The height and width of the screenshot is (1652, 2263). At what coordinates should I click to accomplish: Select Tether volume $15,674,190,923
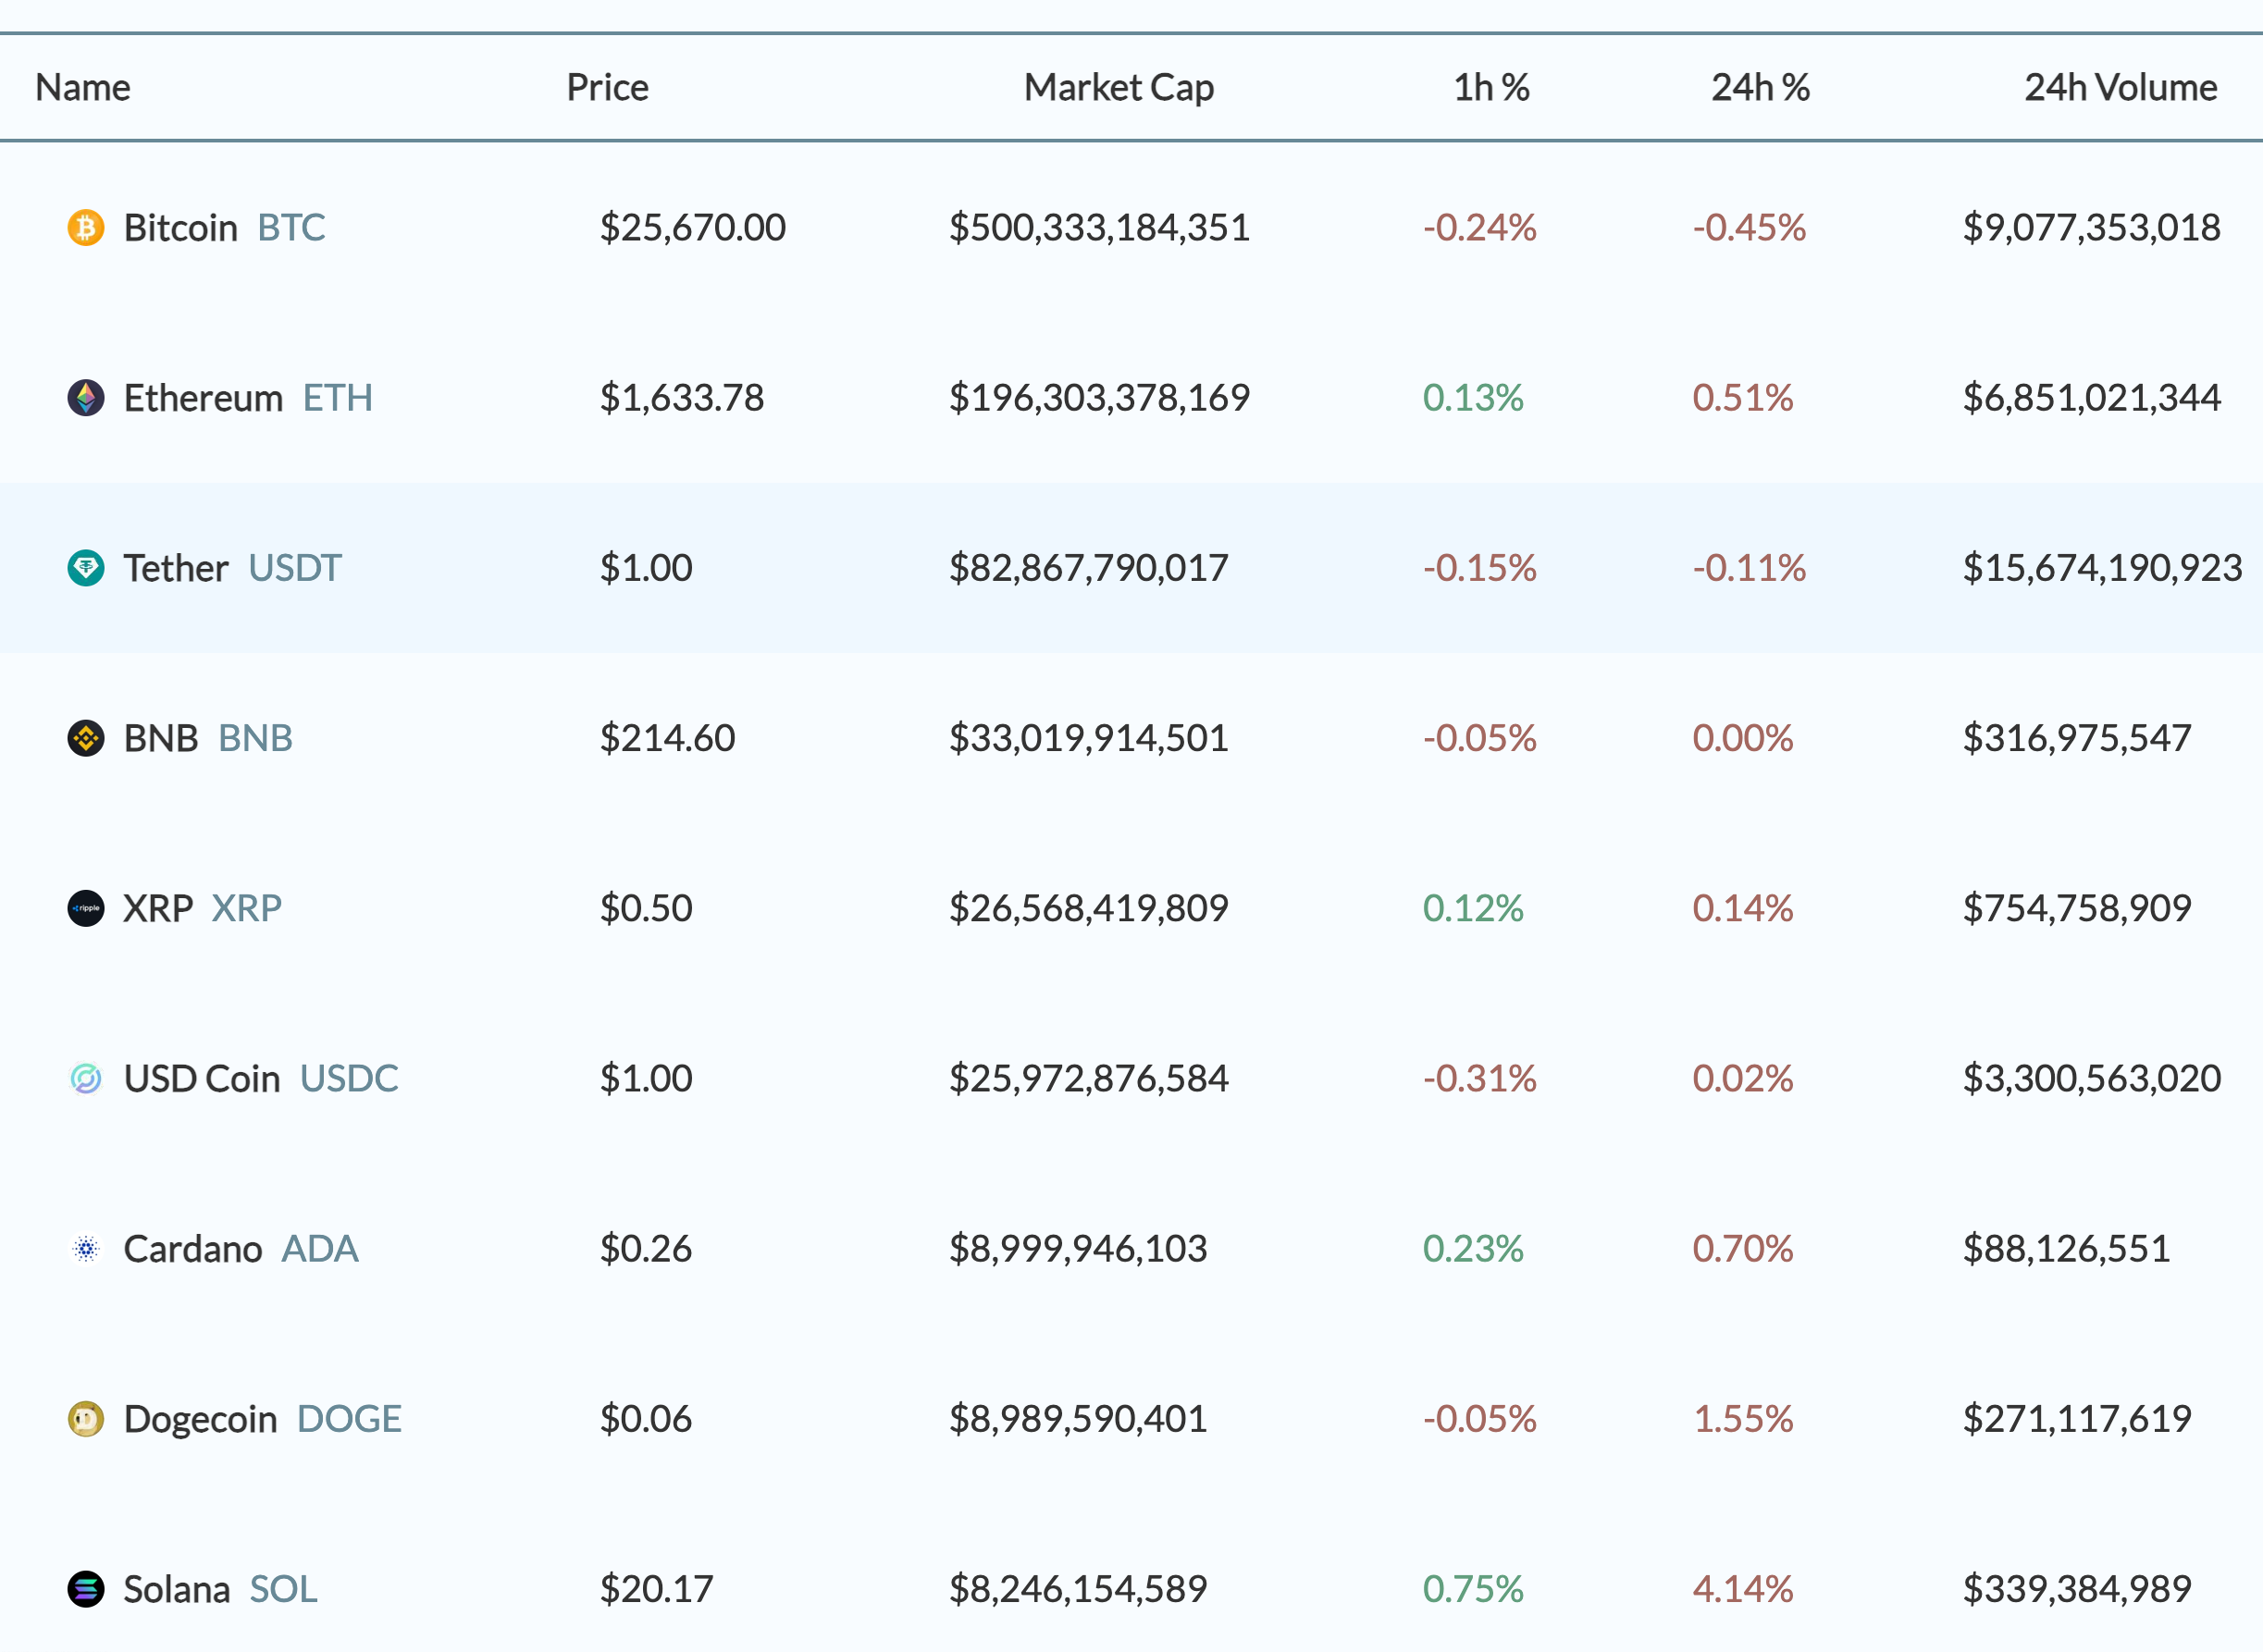coord(2103,568)
